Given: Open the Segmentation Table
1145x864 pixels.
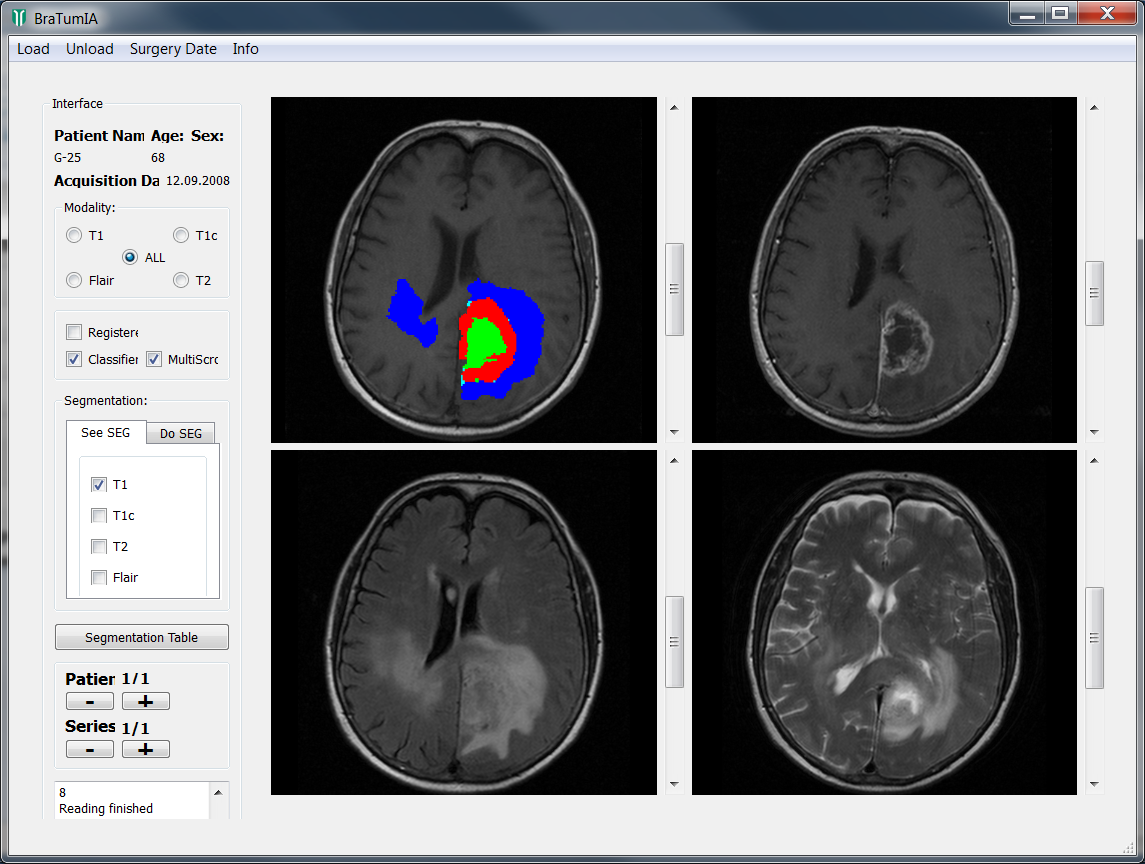Looking at the screenshot, I should [142, 637].
